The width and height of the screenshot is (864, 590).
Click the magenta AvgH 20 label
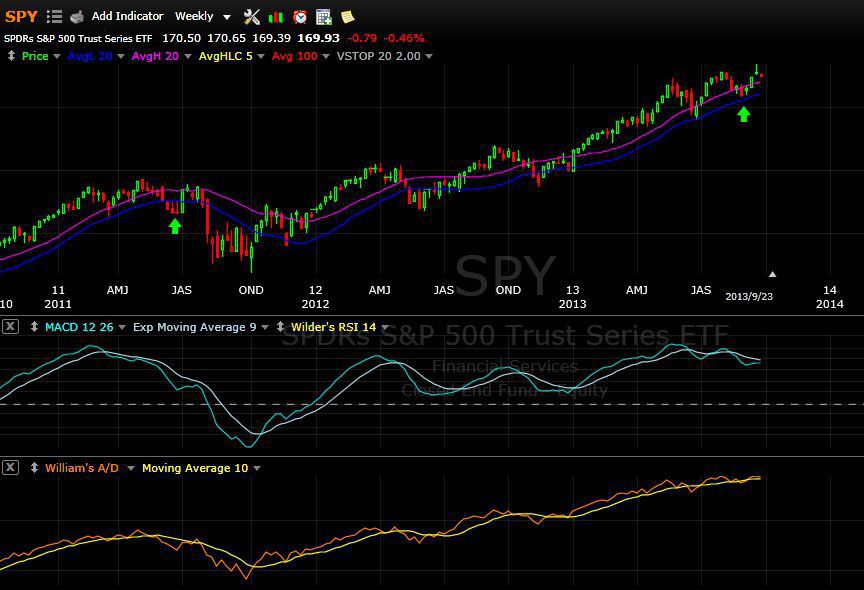point(155,56)
